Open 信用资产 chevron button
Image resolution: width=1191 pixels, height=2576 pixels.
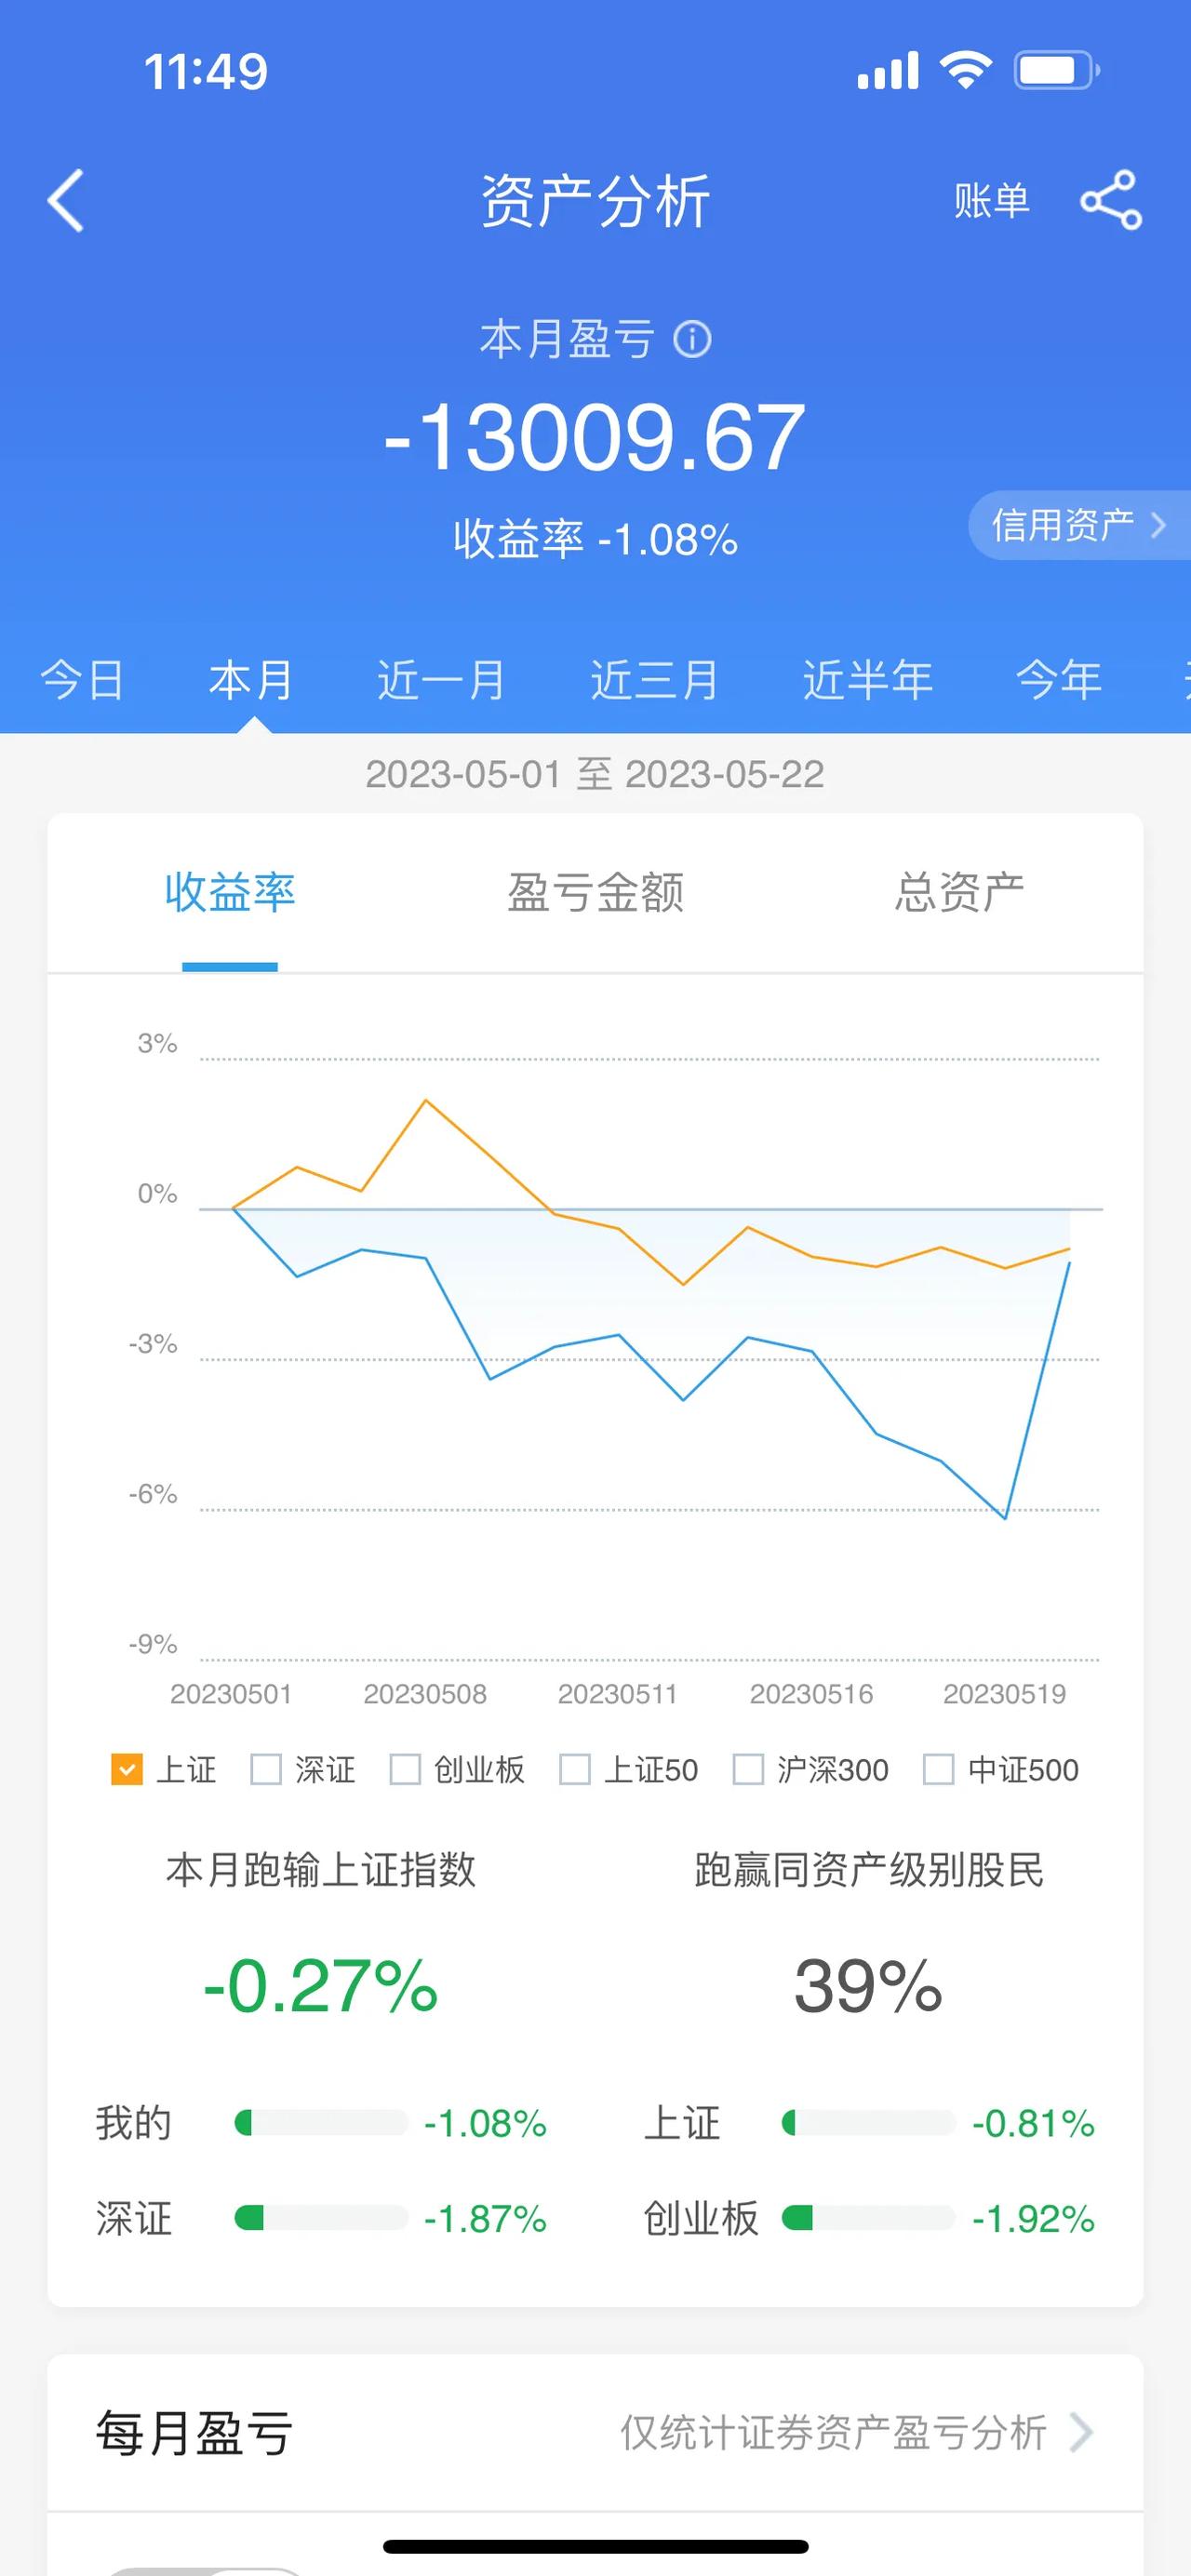(x=1079, y=525)
